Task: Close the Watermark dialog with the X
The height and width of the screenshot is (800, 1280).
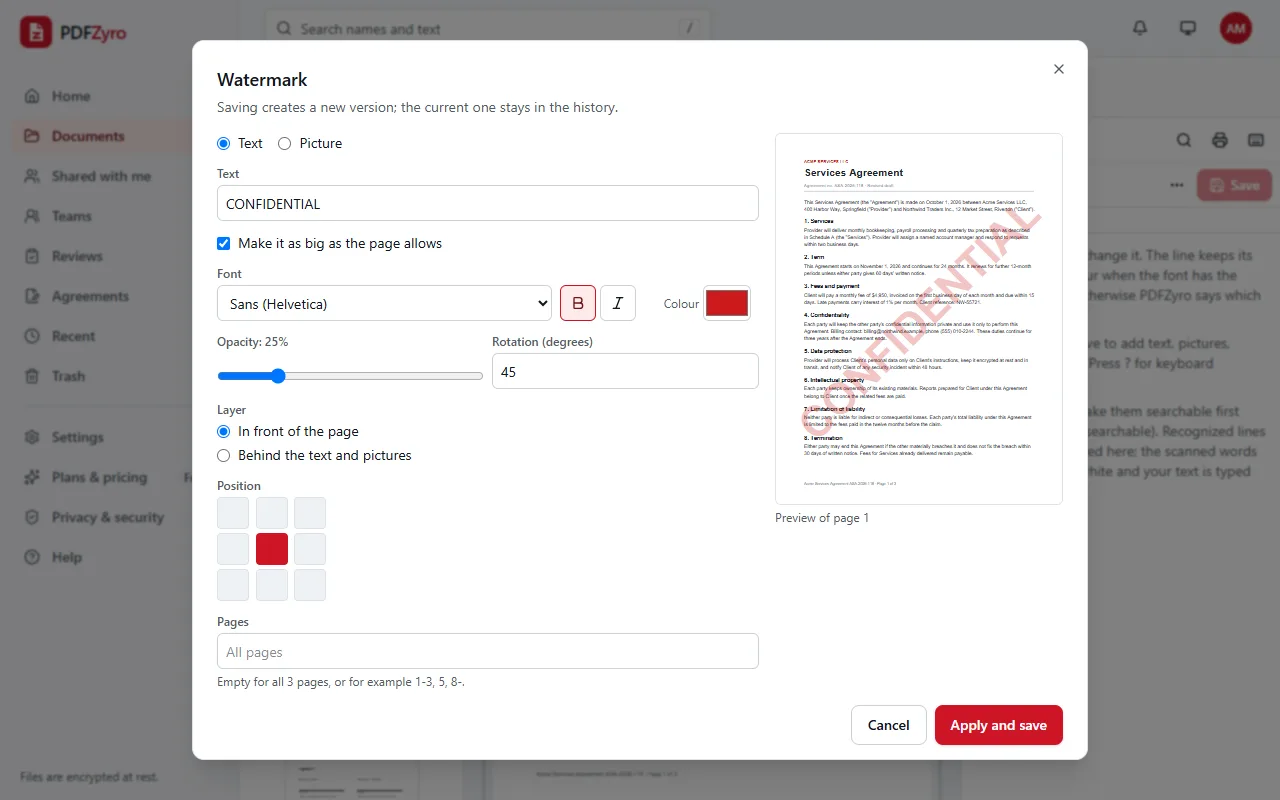Action: tap(1059, 69)
